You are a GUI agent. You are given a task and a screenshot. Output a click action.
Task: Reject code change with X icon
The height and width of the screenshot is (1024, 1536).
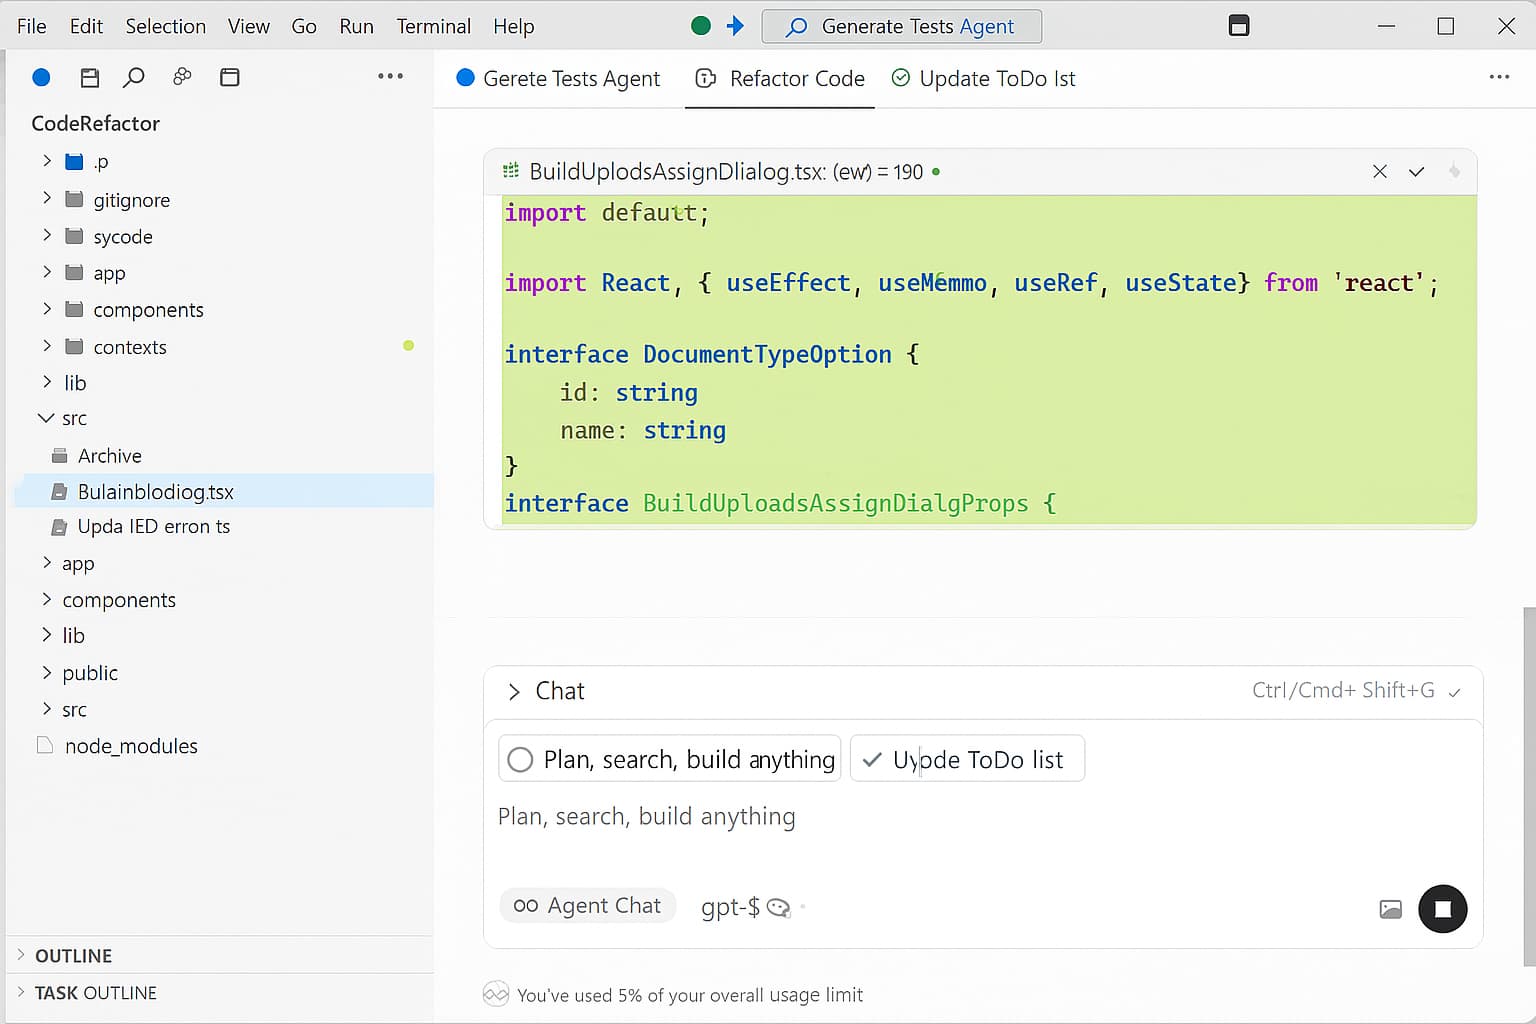point(1380,171)
